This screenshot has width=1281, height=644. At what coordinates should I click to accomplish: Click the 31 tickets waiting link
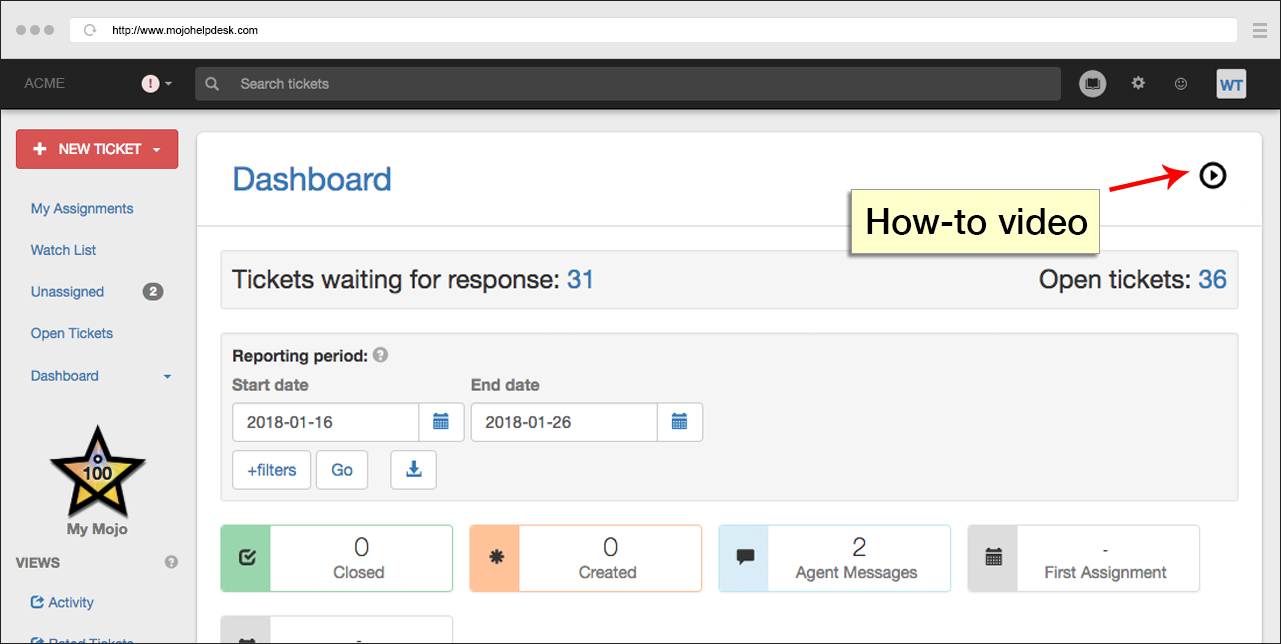580,280
